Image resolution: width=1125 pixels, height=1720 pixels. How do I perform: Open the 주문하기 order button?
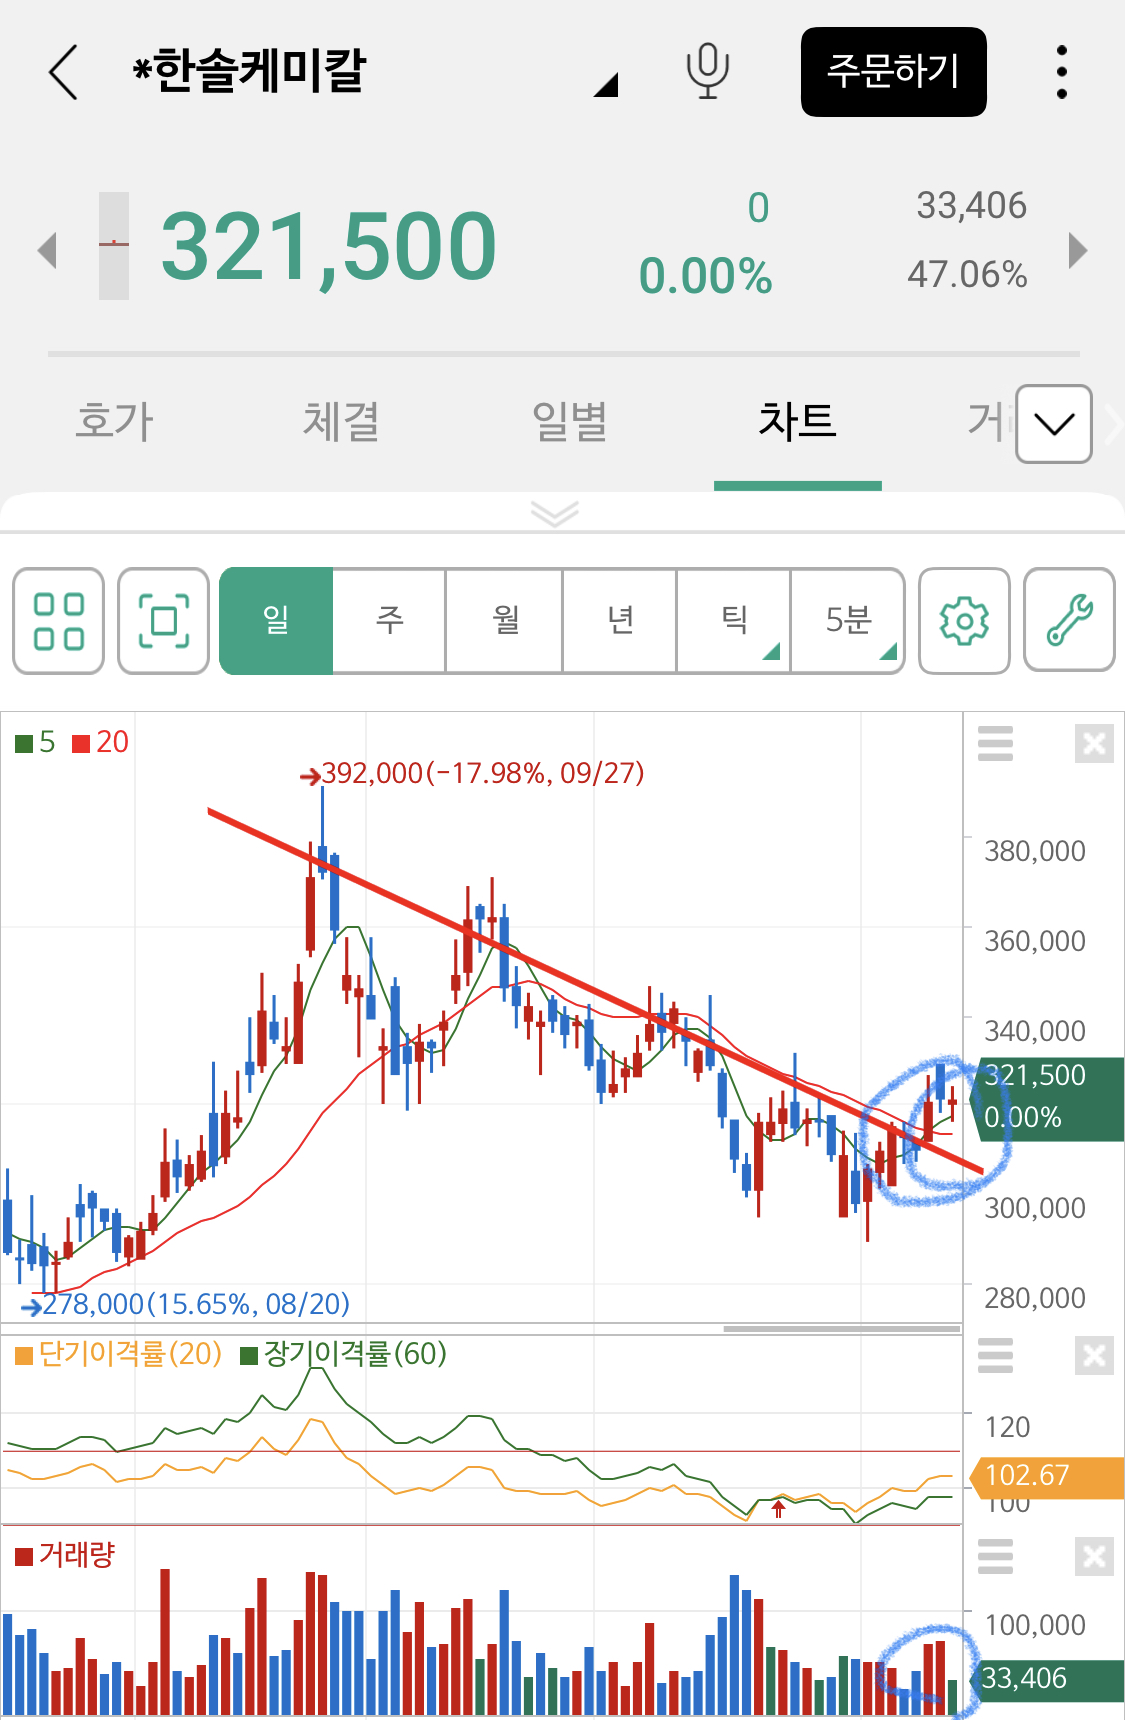tap(893, 72)
